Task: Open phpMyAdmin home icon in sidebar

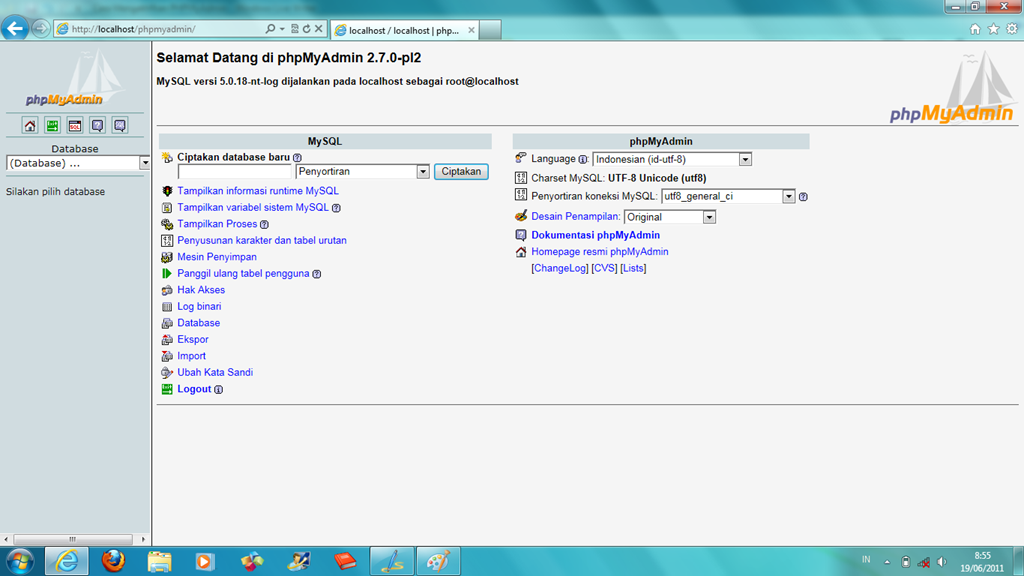Action: coord(30,125)
